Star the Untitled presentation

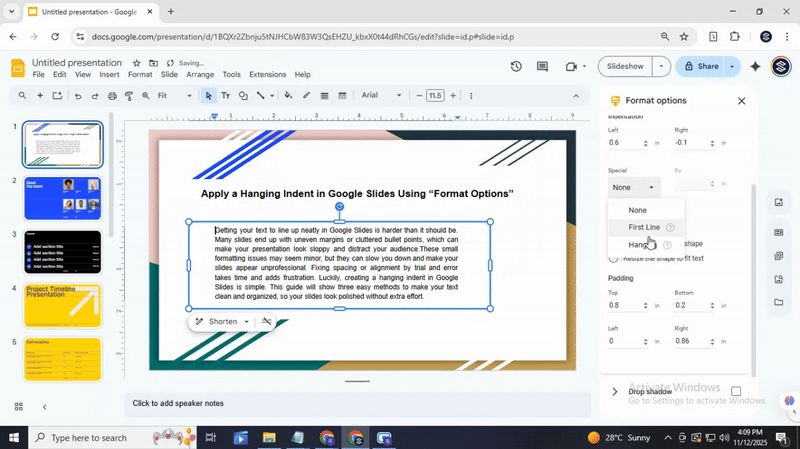136,62
